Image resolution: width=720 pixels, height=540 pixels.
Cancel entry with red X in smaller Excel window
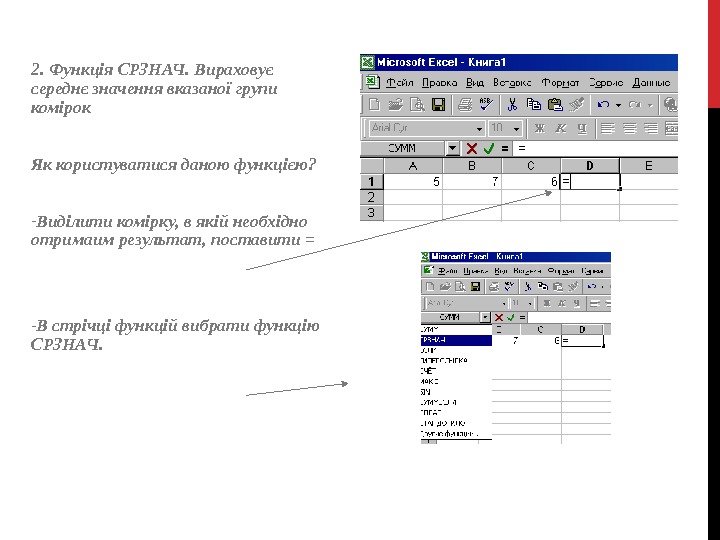tap(499, 317)
